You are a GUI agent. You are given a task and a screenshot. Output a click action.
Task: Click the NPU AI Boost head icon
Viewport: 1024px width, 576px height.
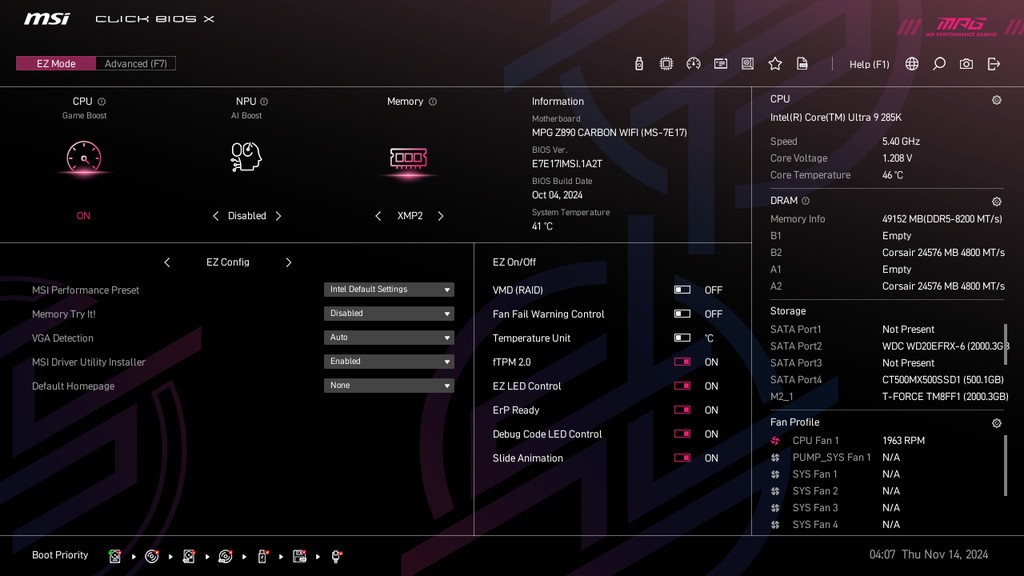pyautogui.click(x=246, y=157)
